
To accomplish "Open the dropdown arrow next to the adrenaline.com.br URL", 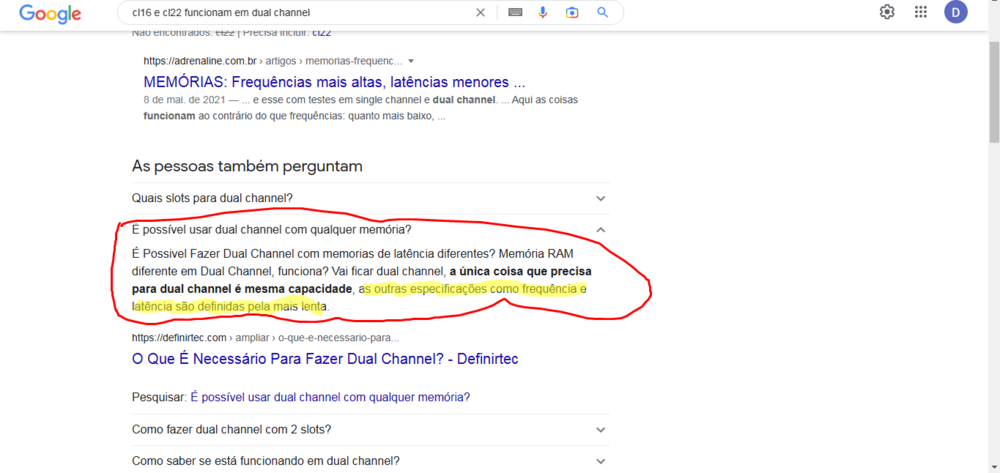I will coord(411,61).
